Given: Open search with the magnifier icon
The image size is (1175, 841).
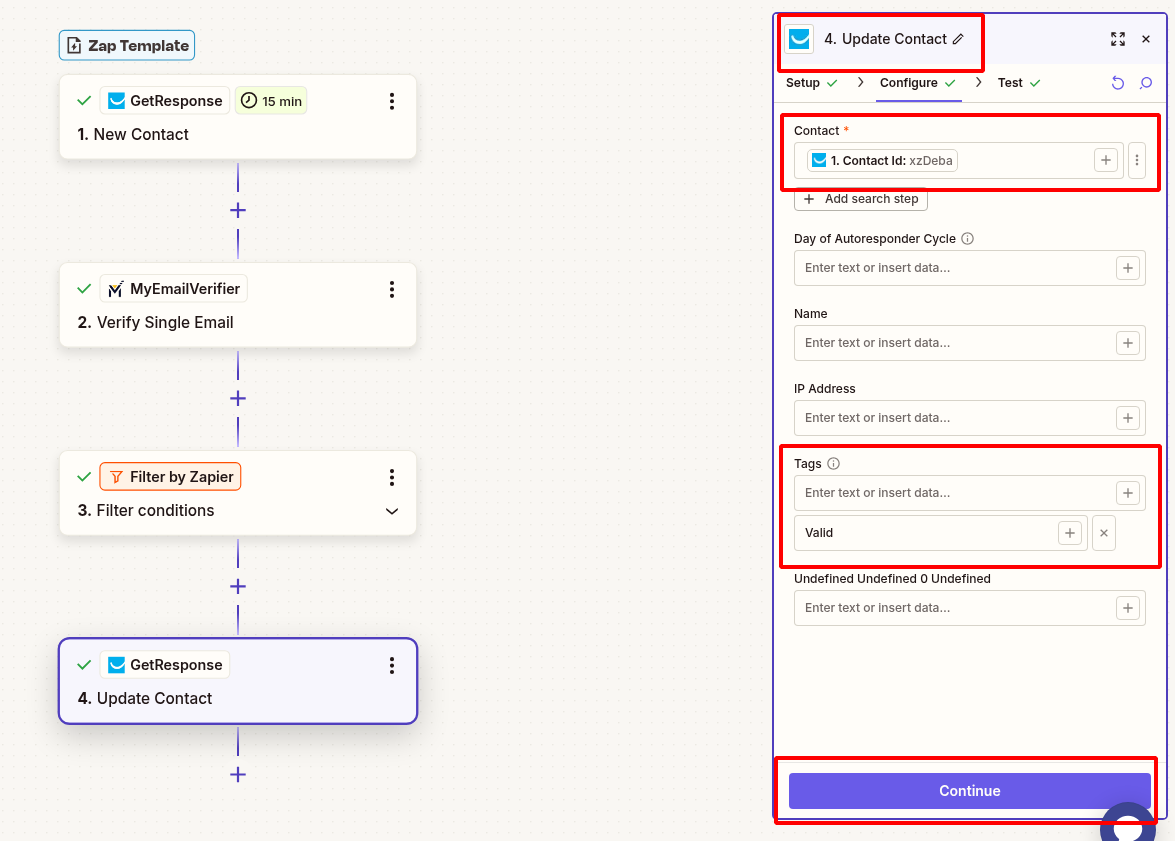Looking at the screenshot, I should (x=1145, y=83).
